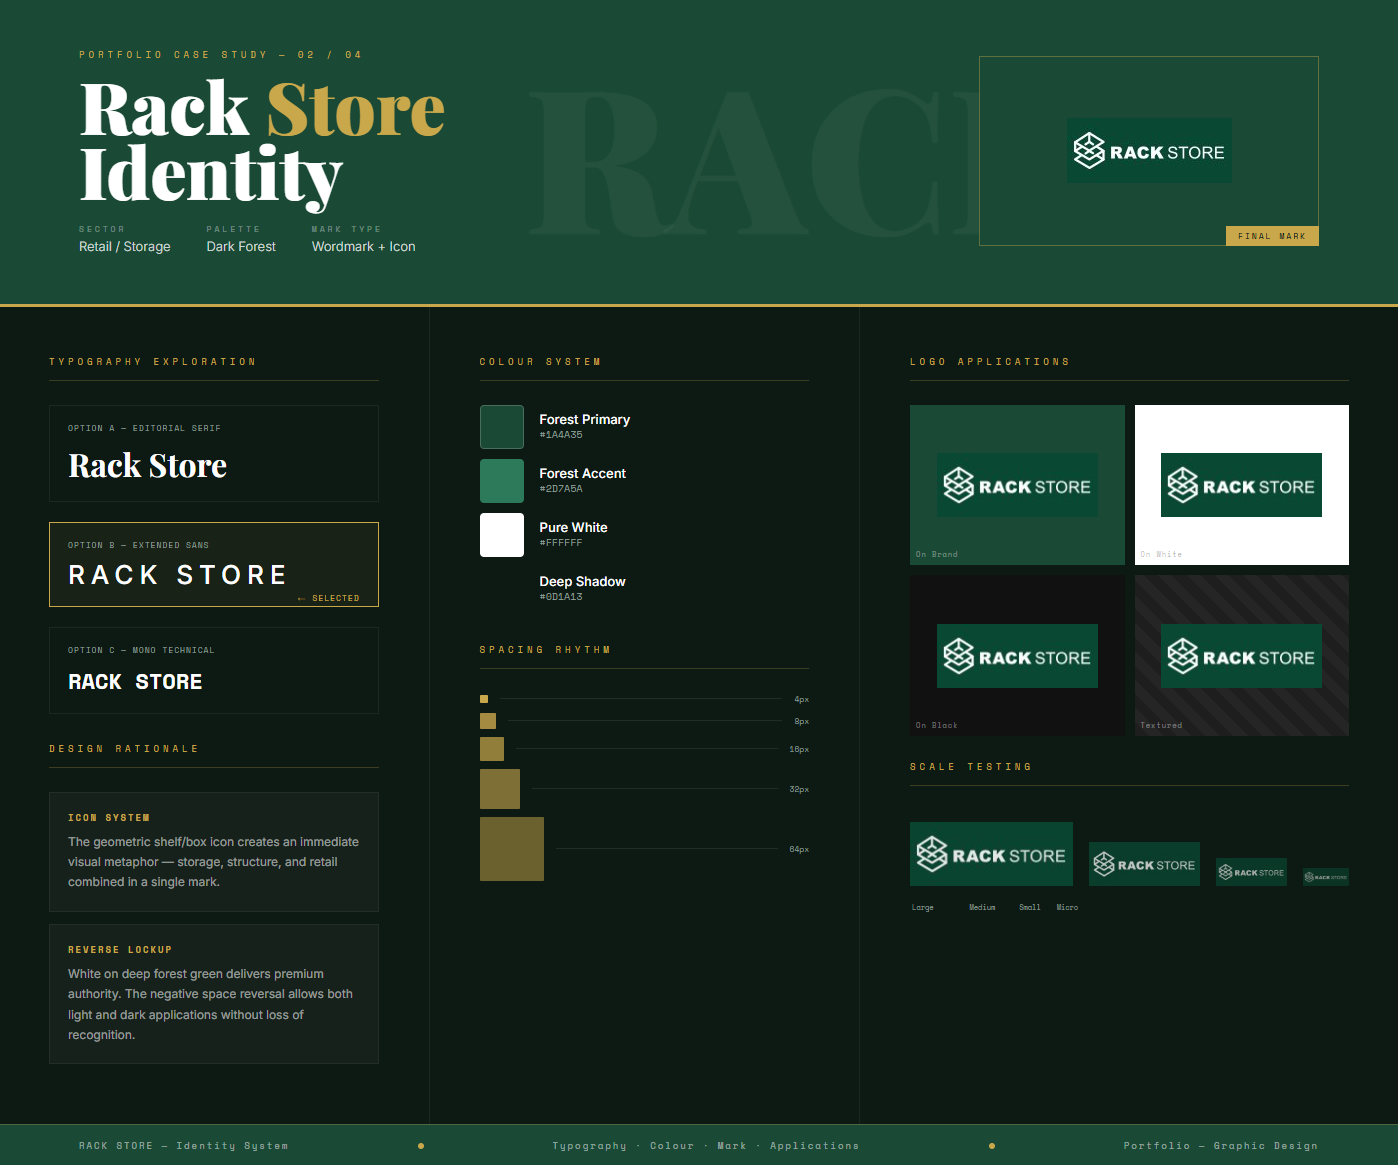1398x1165 pixels.
Task: Toggle selection of Option A — Editorial Serif
Action: (214, 453)
